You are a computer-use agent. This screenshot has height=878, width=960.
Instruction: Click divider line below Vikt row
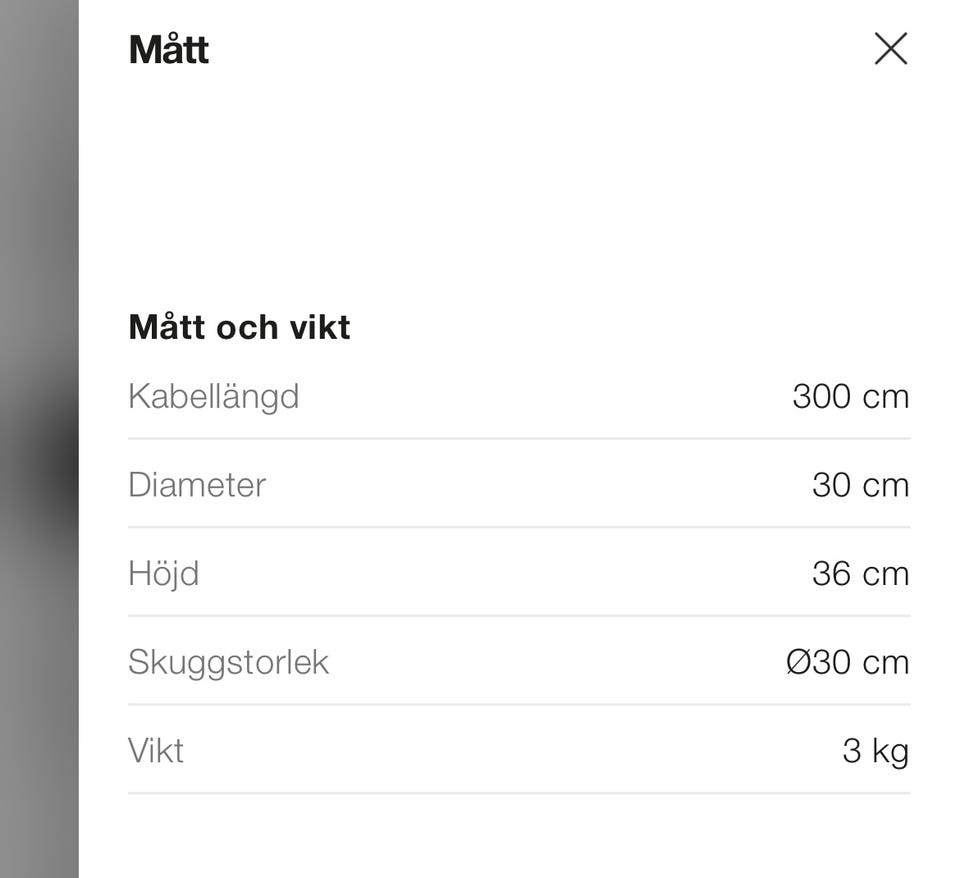[x=518, y=793]
